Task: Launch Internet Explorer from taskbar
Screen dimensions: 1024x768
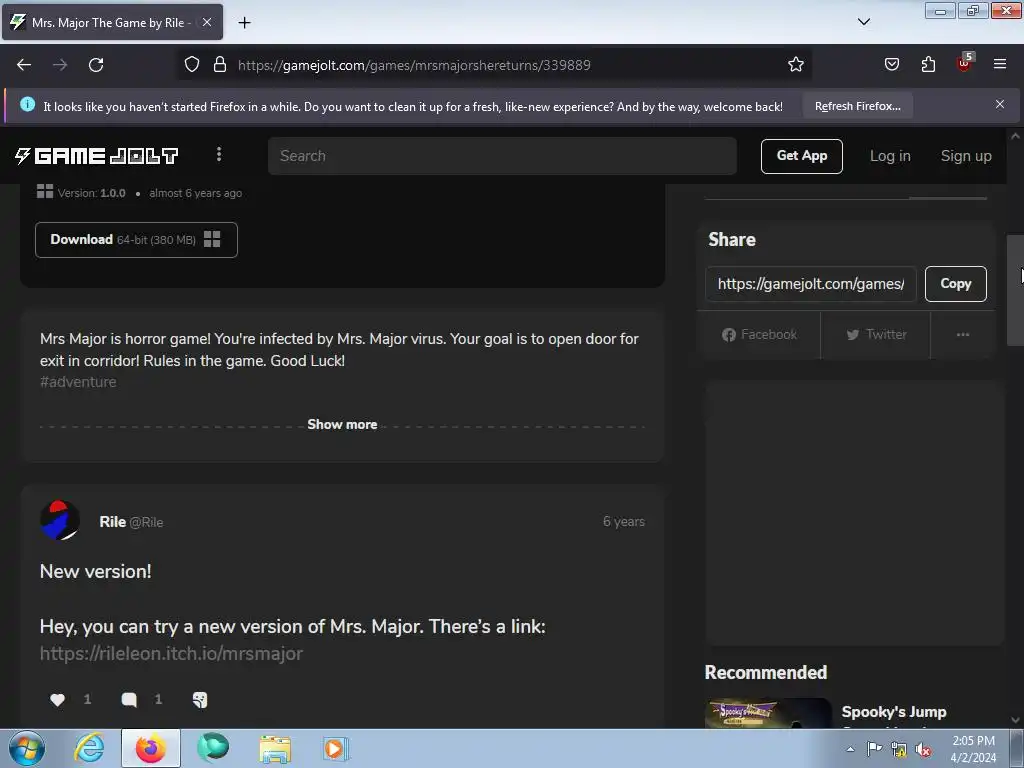Action: 89,748
